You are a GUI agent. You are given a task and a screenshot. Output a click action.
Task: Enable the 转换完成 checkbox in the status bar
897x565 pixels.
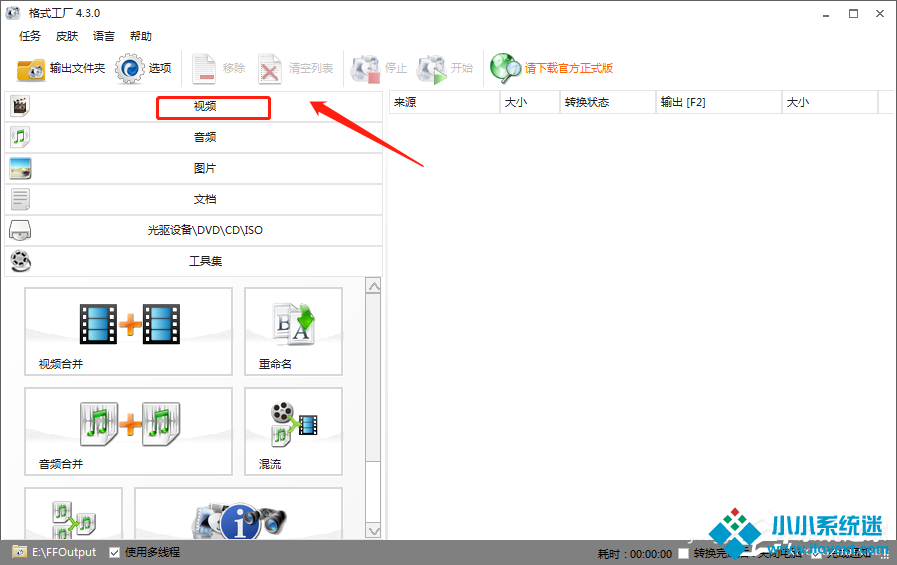click(684, 553)
